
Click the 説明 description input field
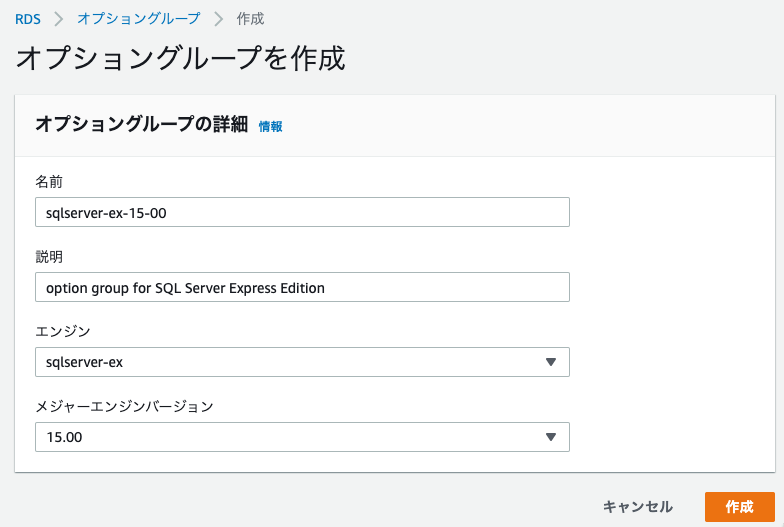(x=302, y=287)
